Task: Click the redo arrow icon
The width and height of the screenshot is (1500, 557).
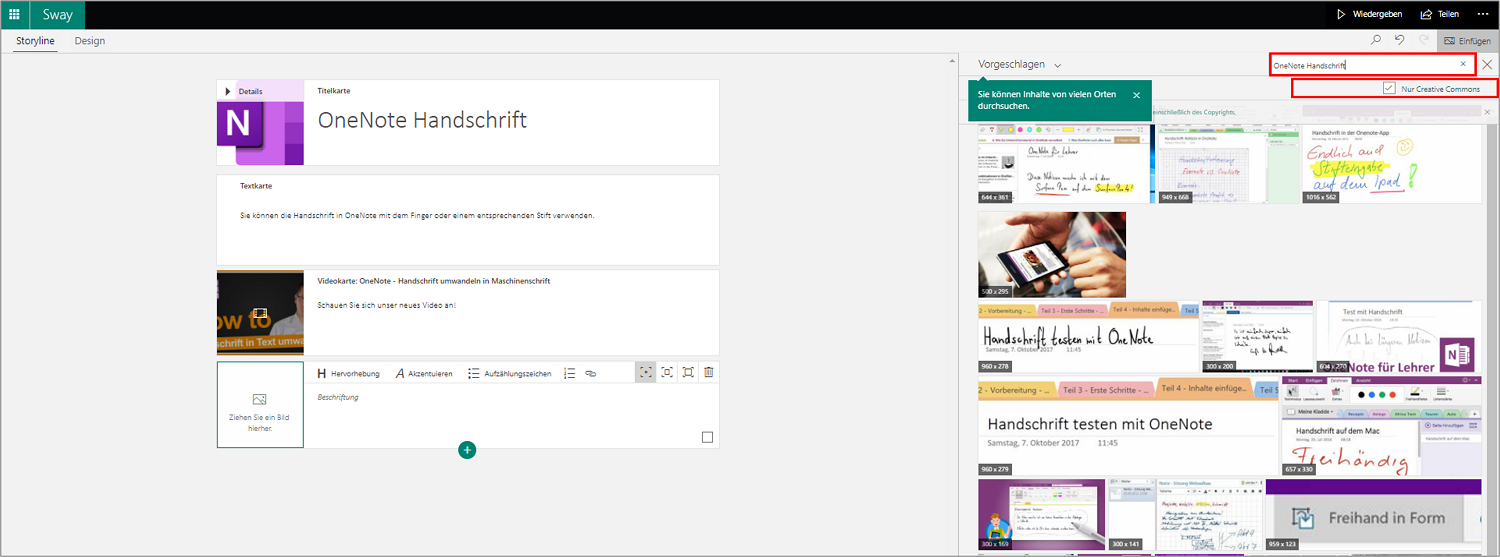Action: click(1422, 41)
